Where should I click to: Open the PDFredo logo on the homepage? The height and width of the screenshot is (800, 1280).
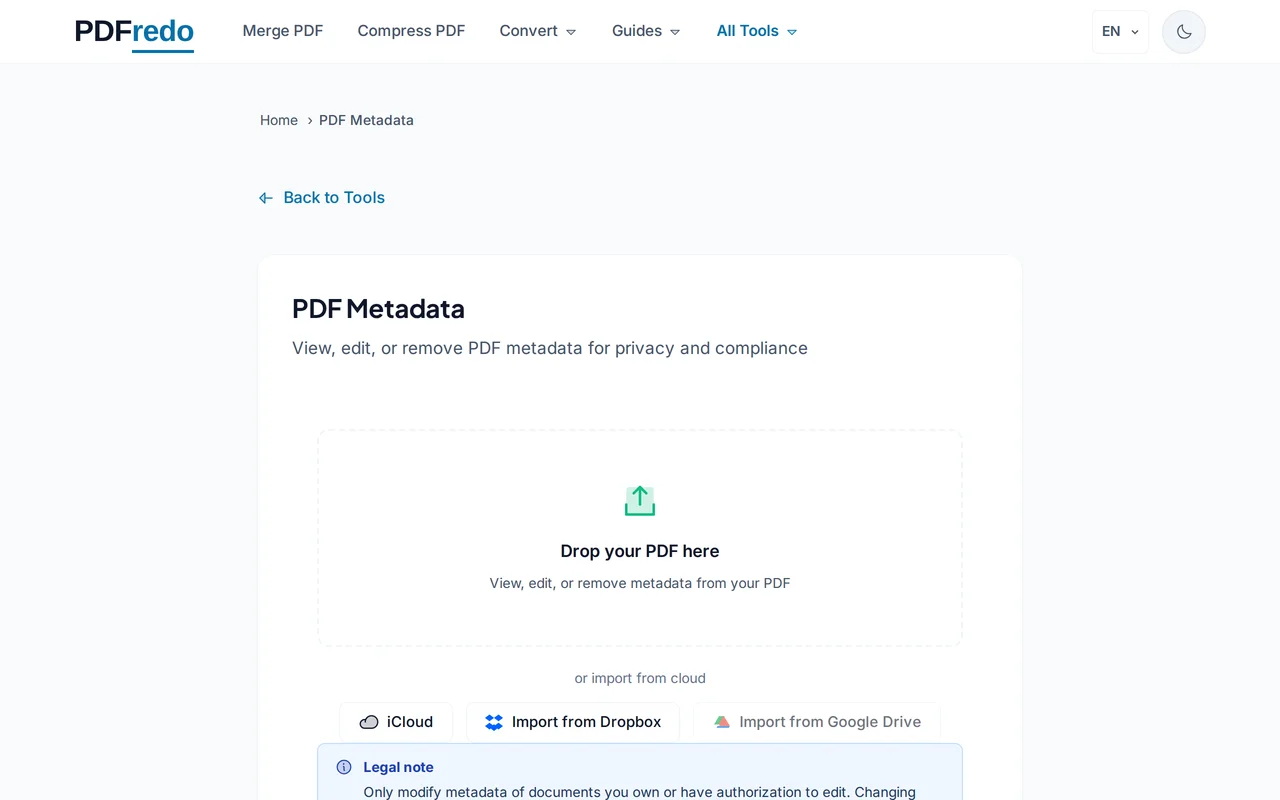[x=133, y=31]
